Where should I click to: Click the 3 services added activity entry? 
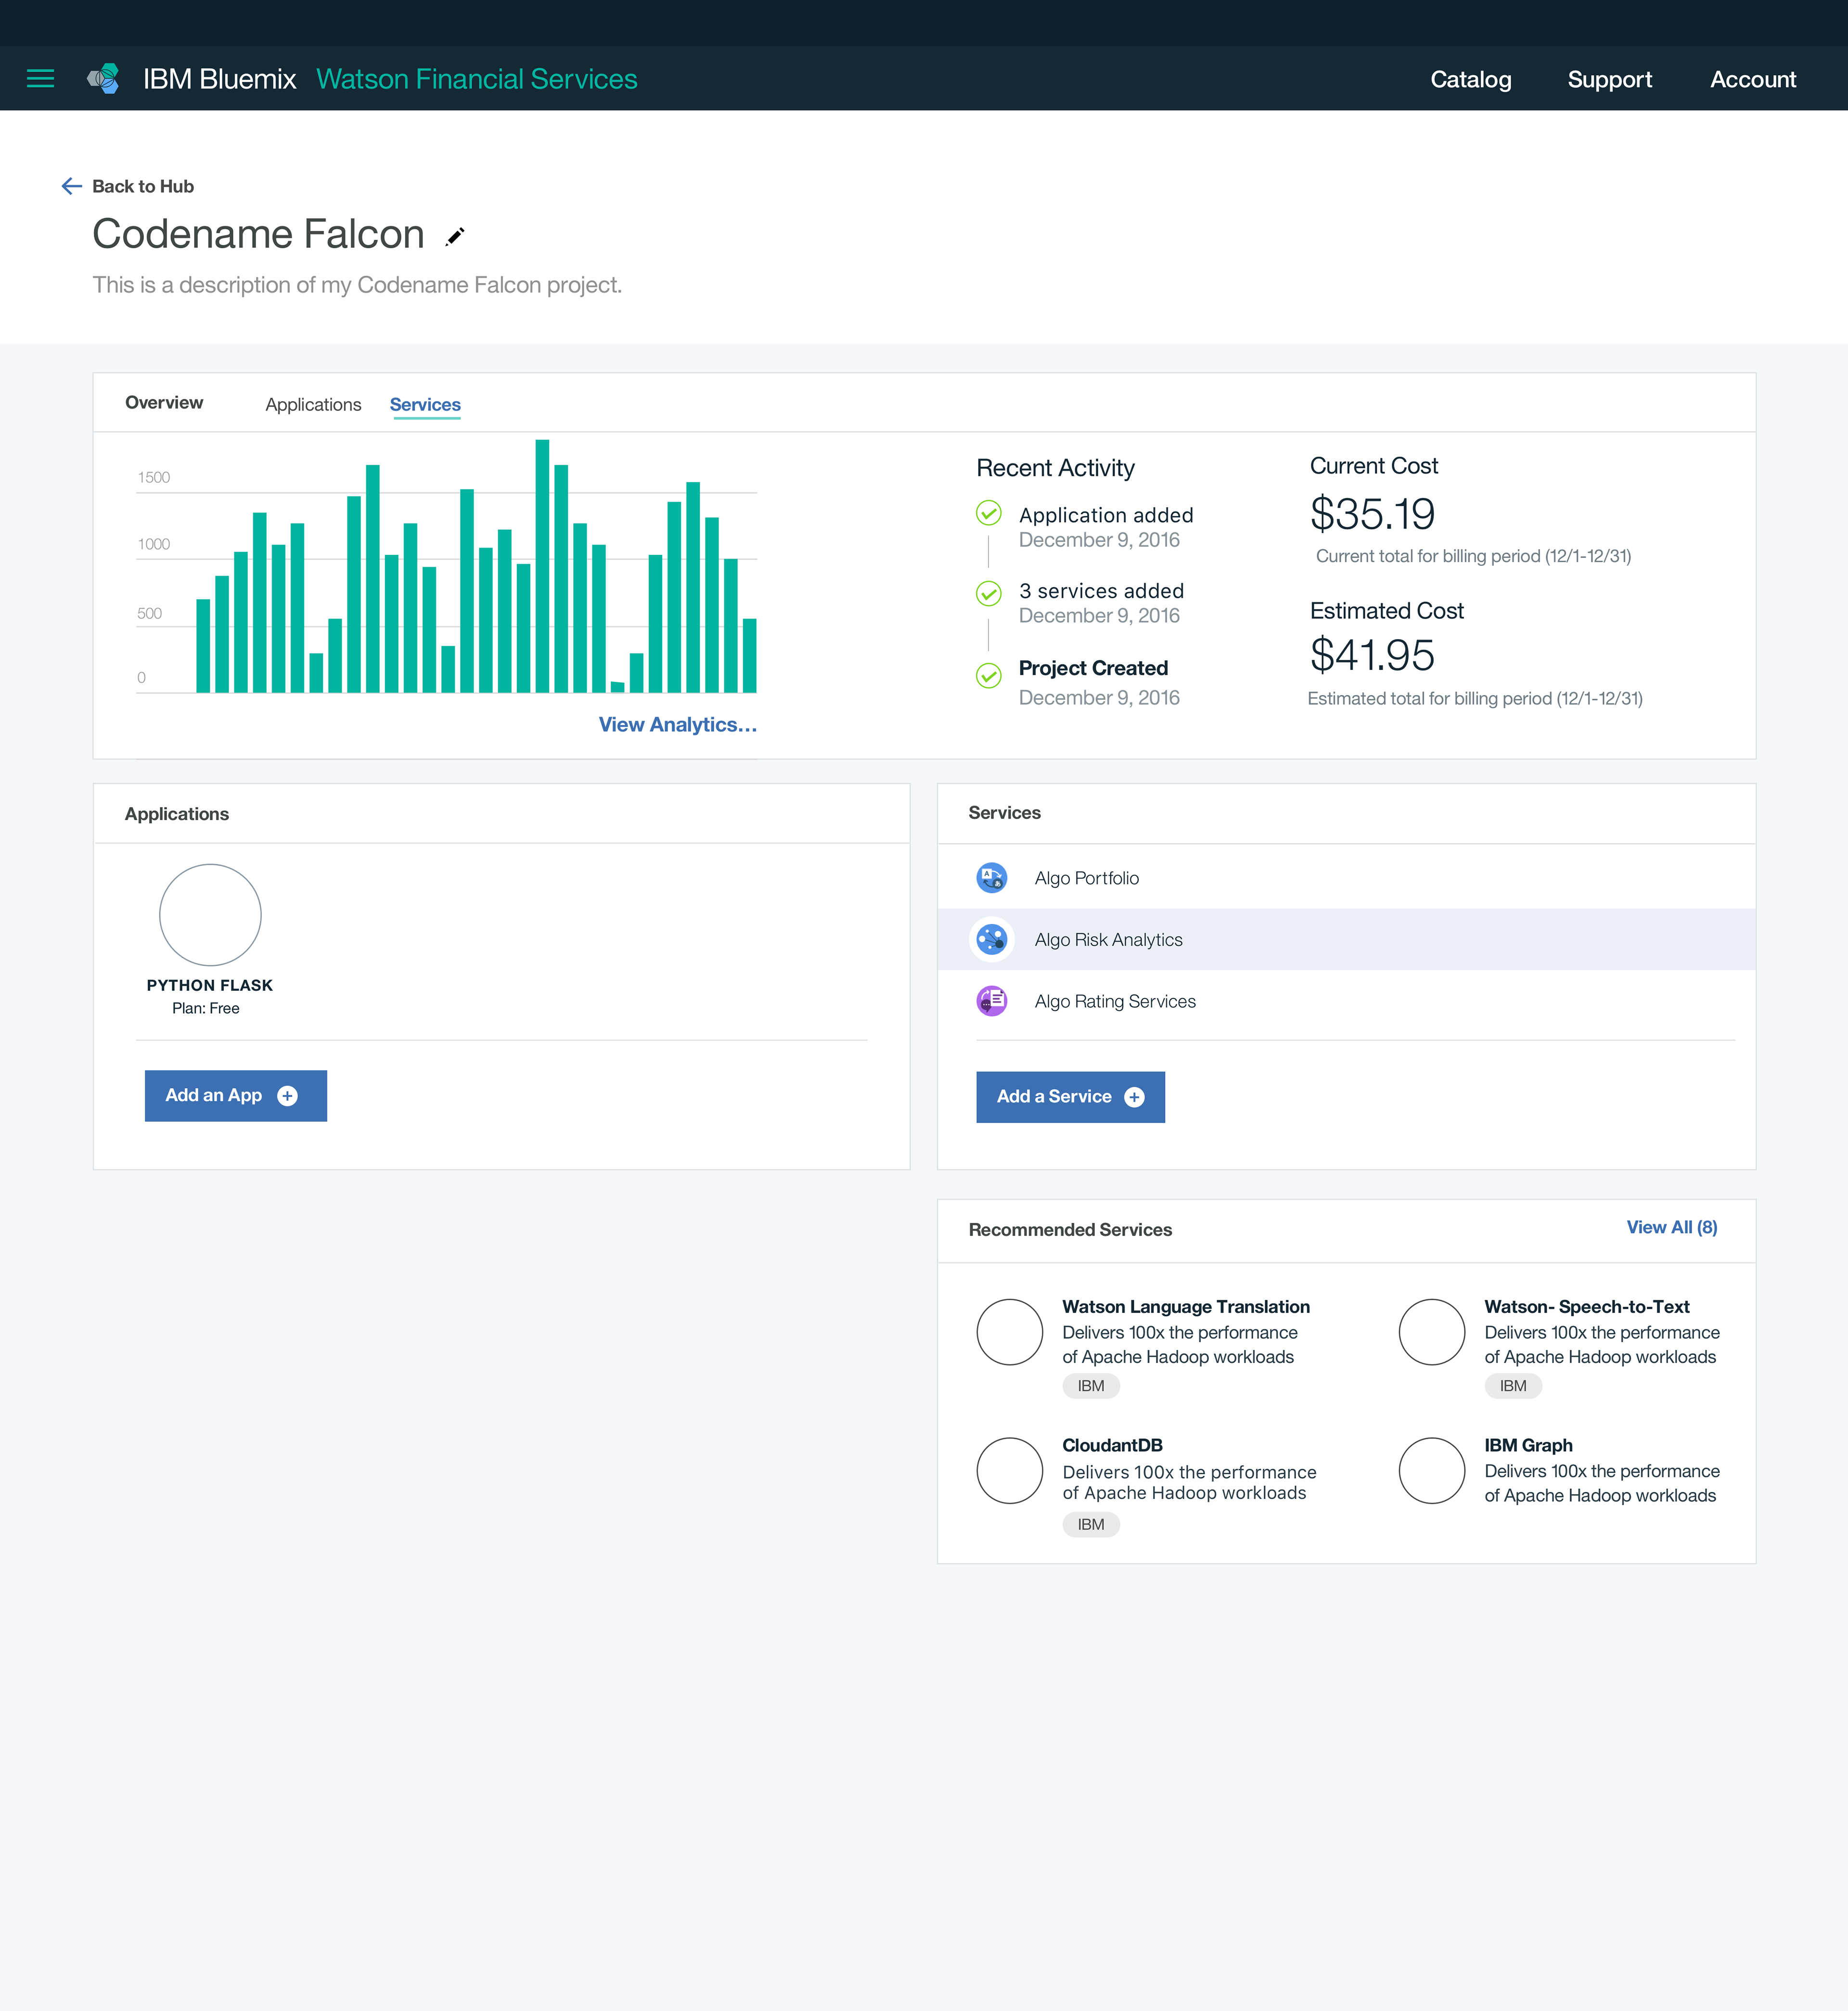click(x=1101, y=603)
